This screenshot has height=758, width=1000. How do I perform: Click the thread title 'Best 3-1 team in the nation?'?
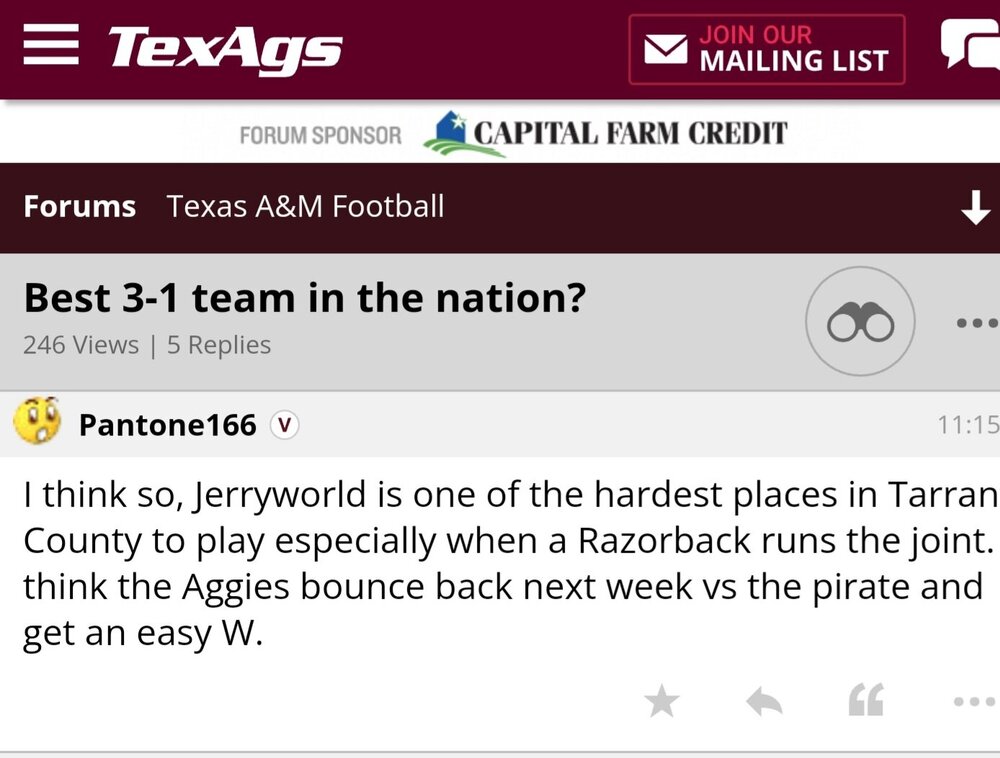point(303,299)
